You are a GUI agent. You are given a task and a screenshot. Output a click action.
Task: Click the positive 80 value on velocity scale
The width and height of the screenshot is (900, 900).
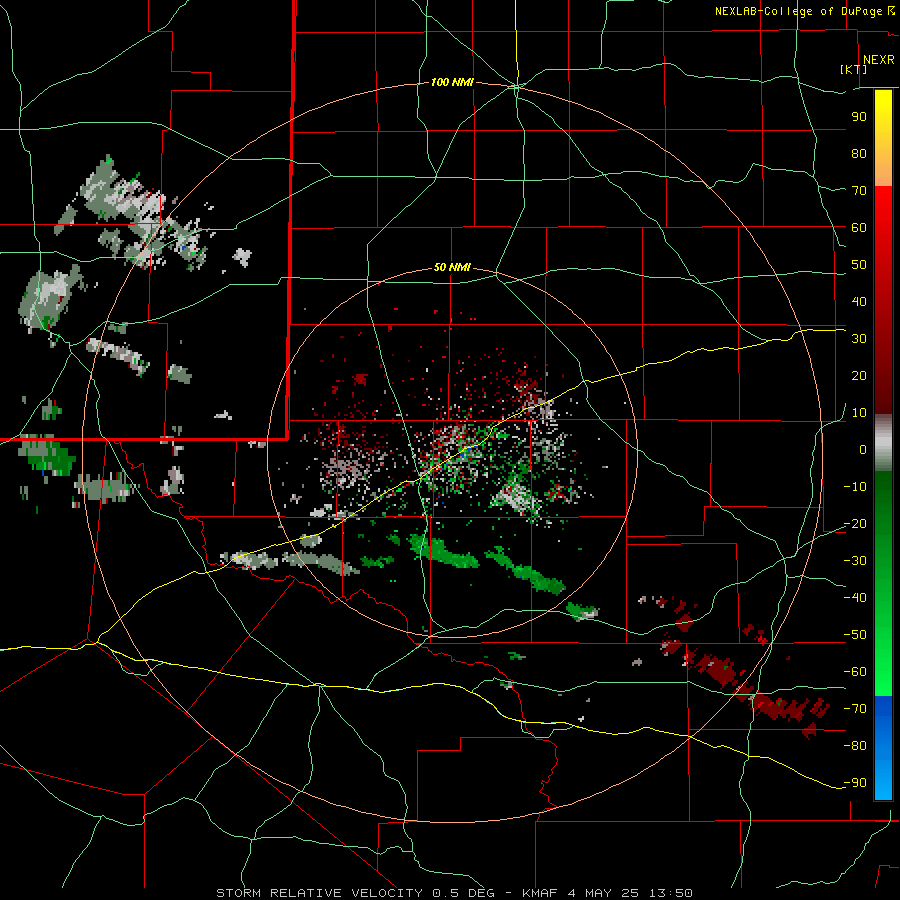(x=859, y=154)
